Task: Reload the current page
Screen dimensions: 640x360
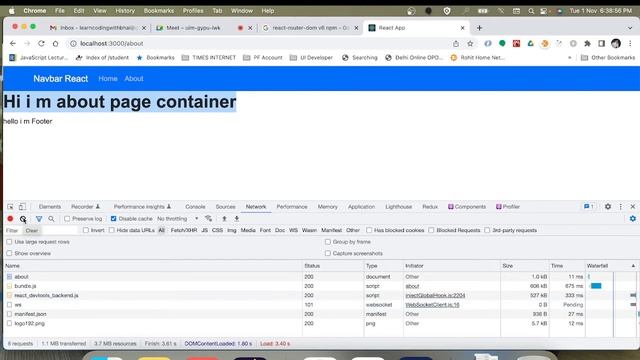Action: pos(41,43)
